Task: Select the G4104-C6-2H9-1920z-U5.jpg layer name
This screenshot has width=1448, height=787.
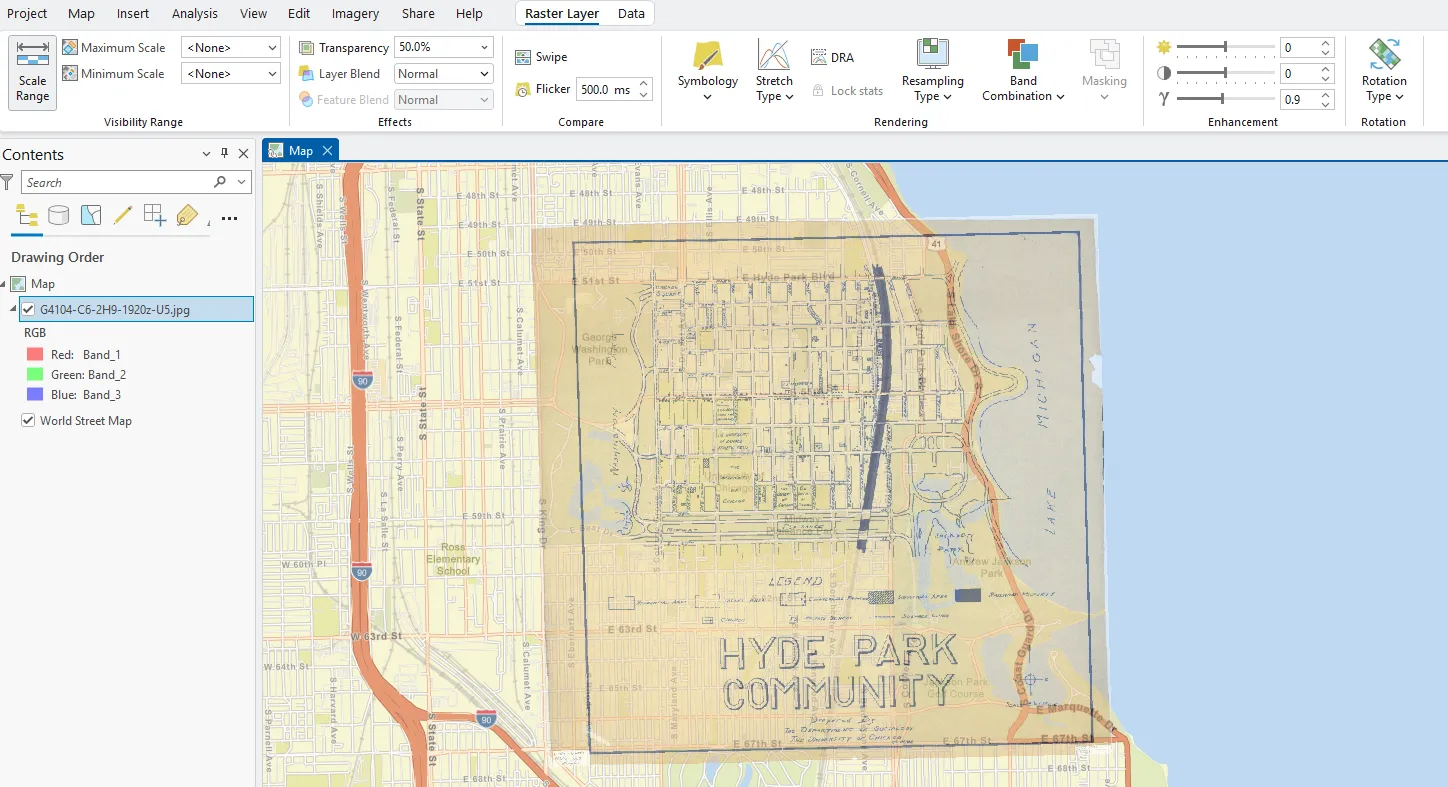Action: pyautogui.click(x=115, y=309)
